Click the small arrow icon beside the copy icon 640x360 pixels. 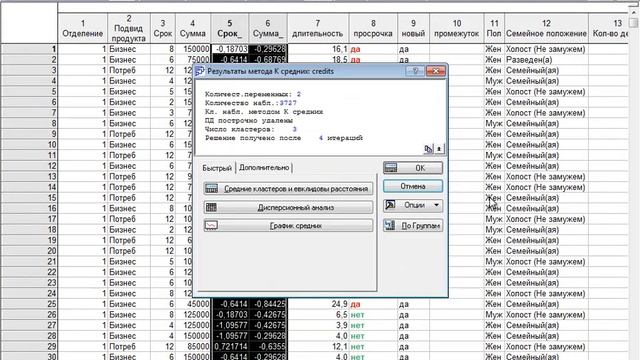pos(439,149)
